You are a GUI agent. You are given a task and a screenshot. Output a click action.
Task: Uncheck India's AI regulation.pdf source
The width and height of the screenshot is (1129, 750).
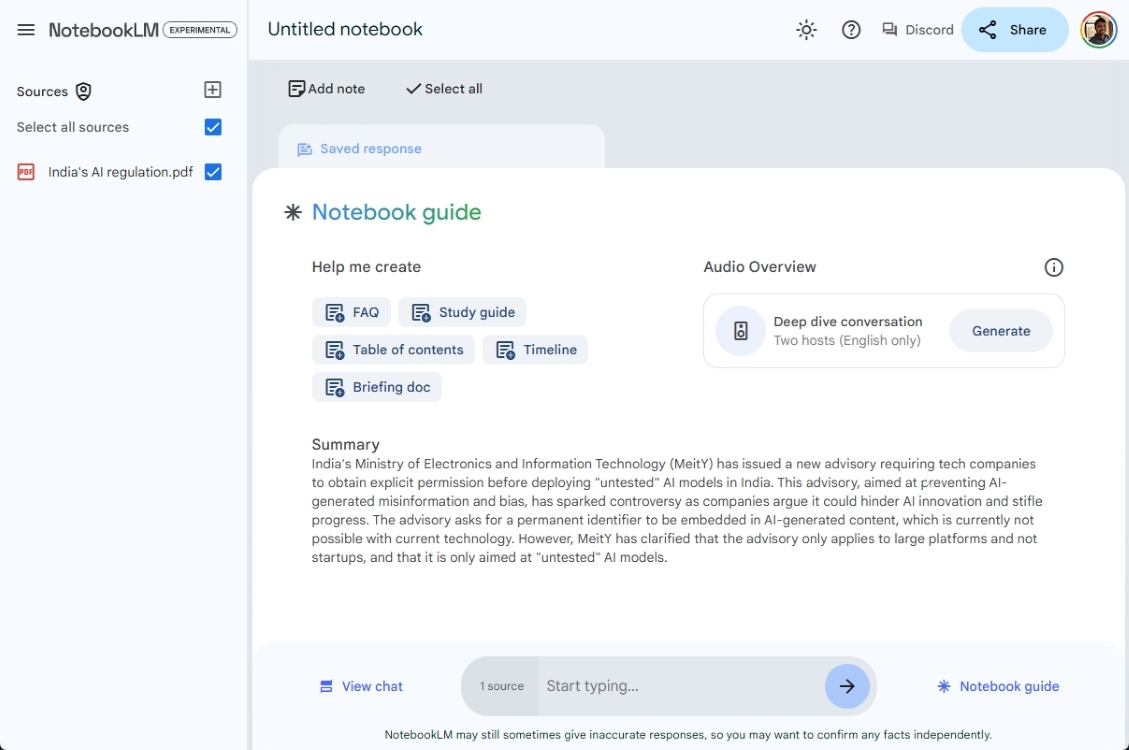point(212,171)
